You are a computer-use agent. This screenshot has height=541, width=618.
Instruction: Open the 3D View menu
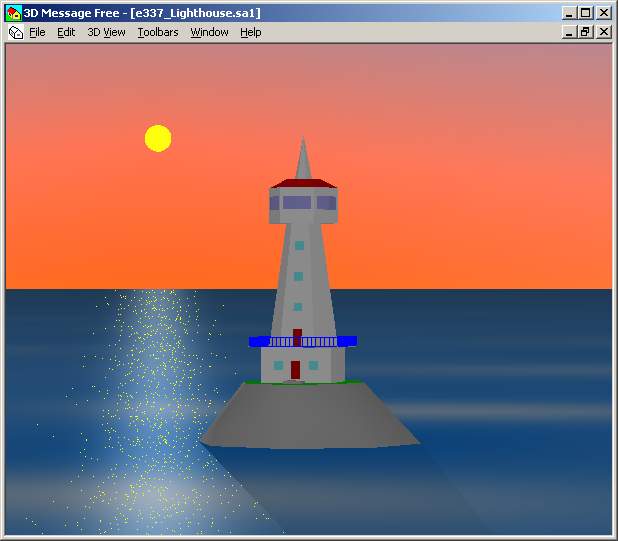(x=106, y=32)
